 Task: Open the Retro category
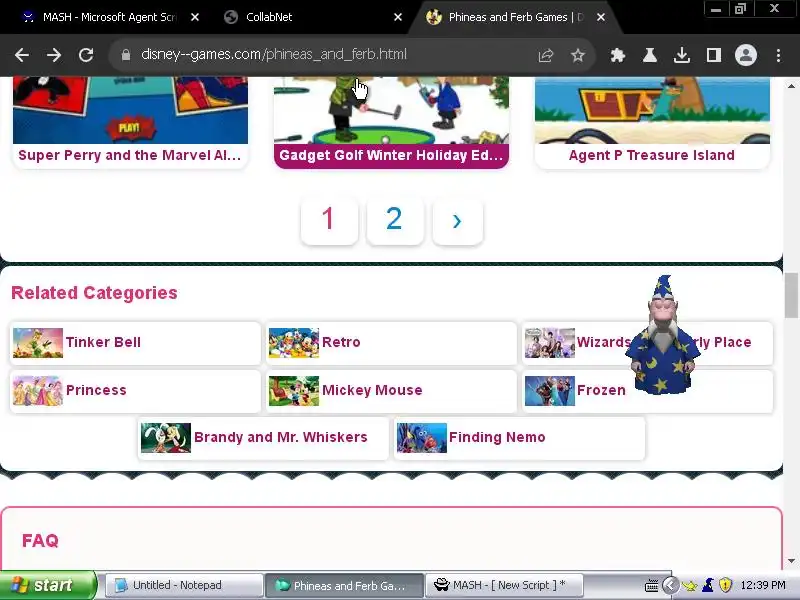coord(391,342)
